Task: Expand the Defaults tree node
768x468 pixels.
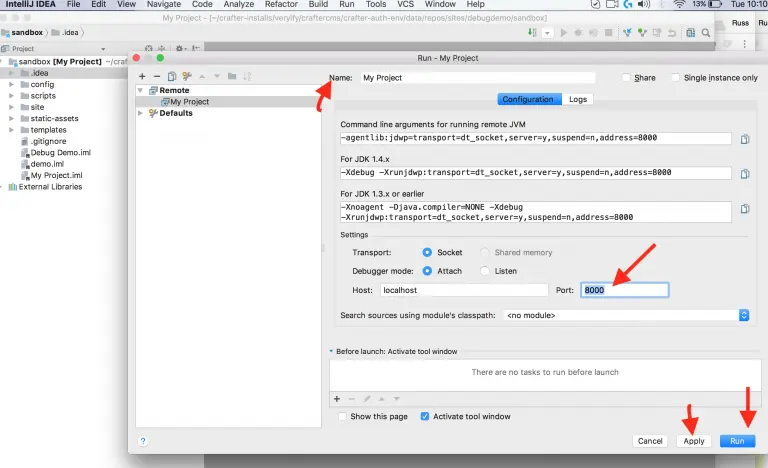Action: (141, 113)
